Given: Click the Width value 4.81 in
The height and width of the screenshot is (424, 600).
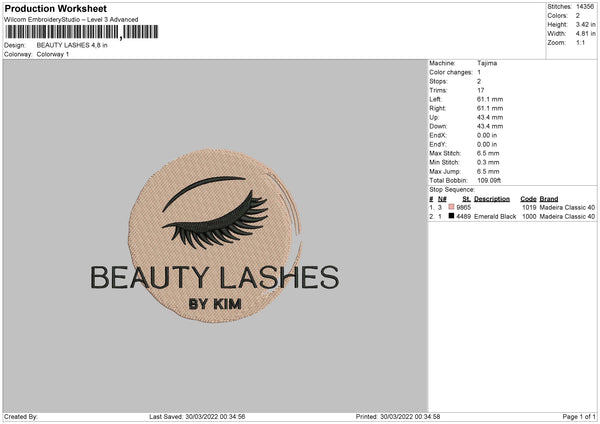Looking at the screenshot, I should [585, 34].
